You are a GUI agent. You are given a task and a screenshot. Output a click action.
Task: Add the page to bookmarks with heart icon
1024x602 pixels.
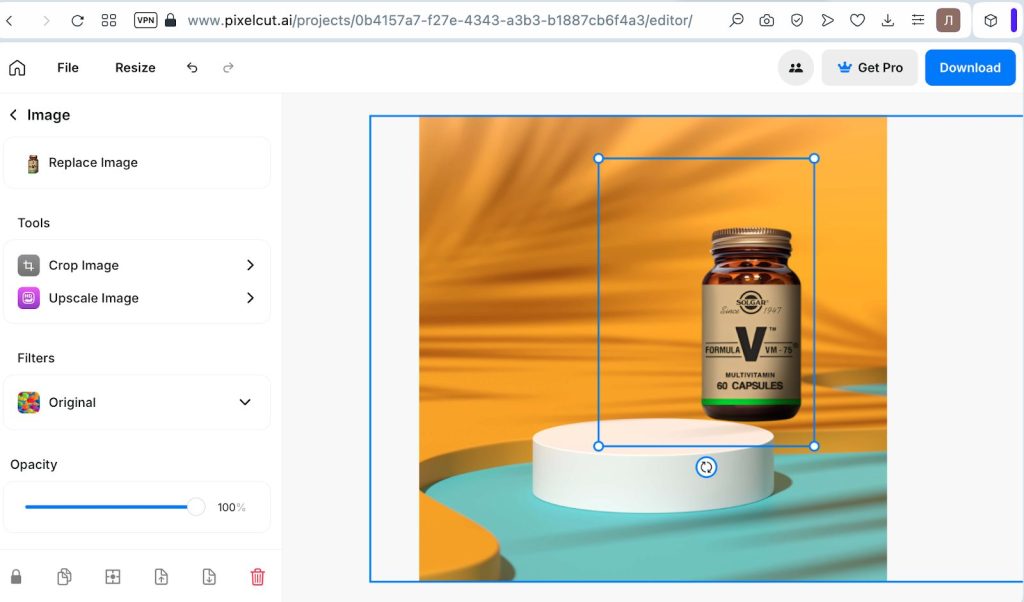[857, 20]
